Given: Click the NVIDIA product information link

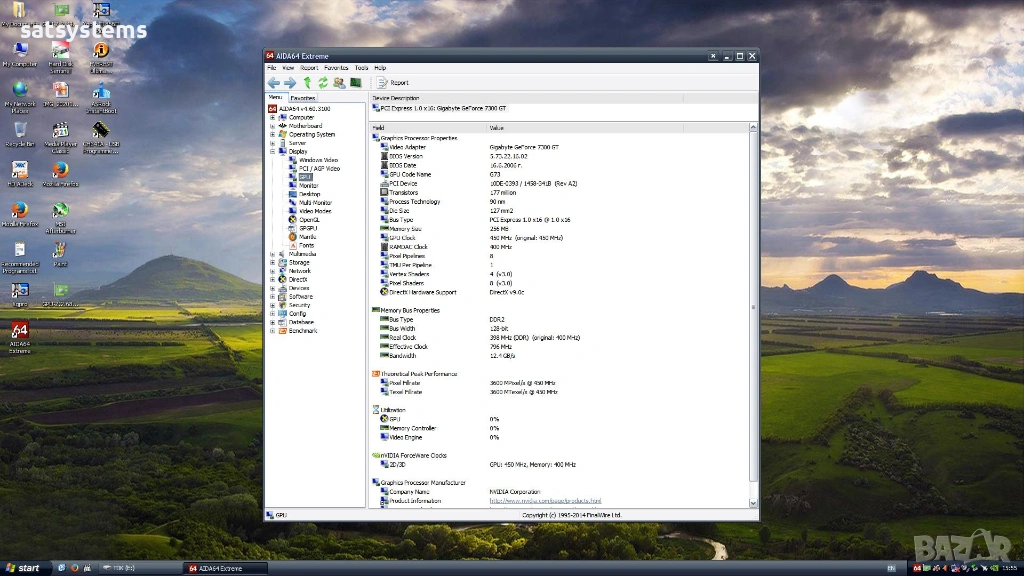Looking at the screenshot, I should 544,501.
